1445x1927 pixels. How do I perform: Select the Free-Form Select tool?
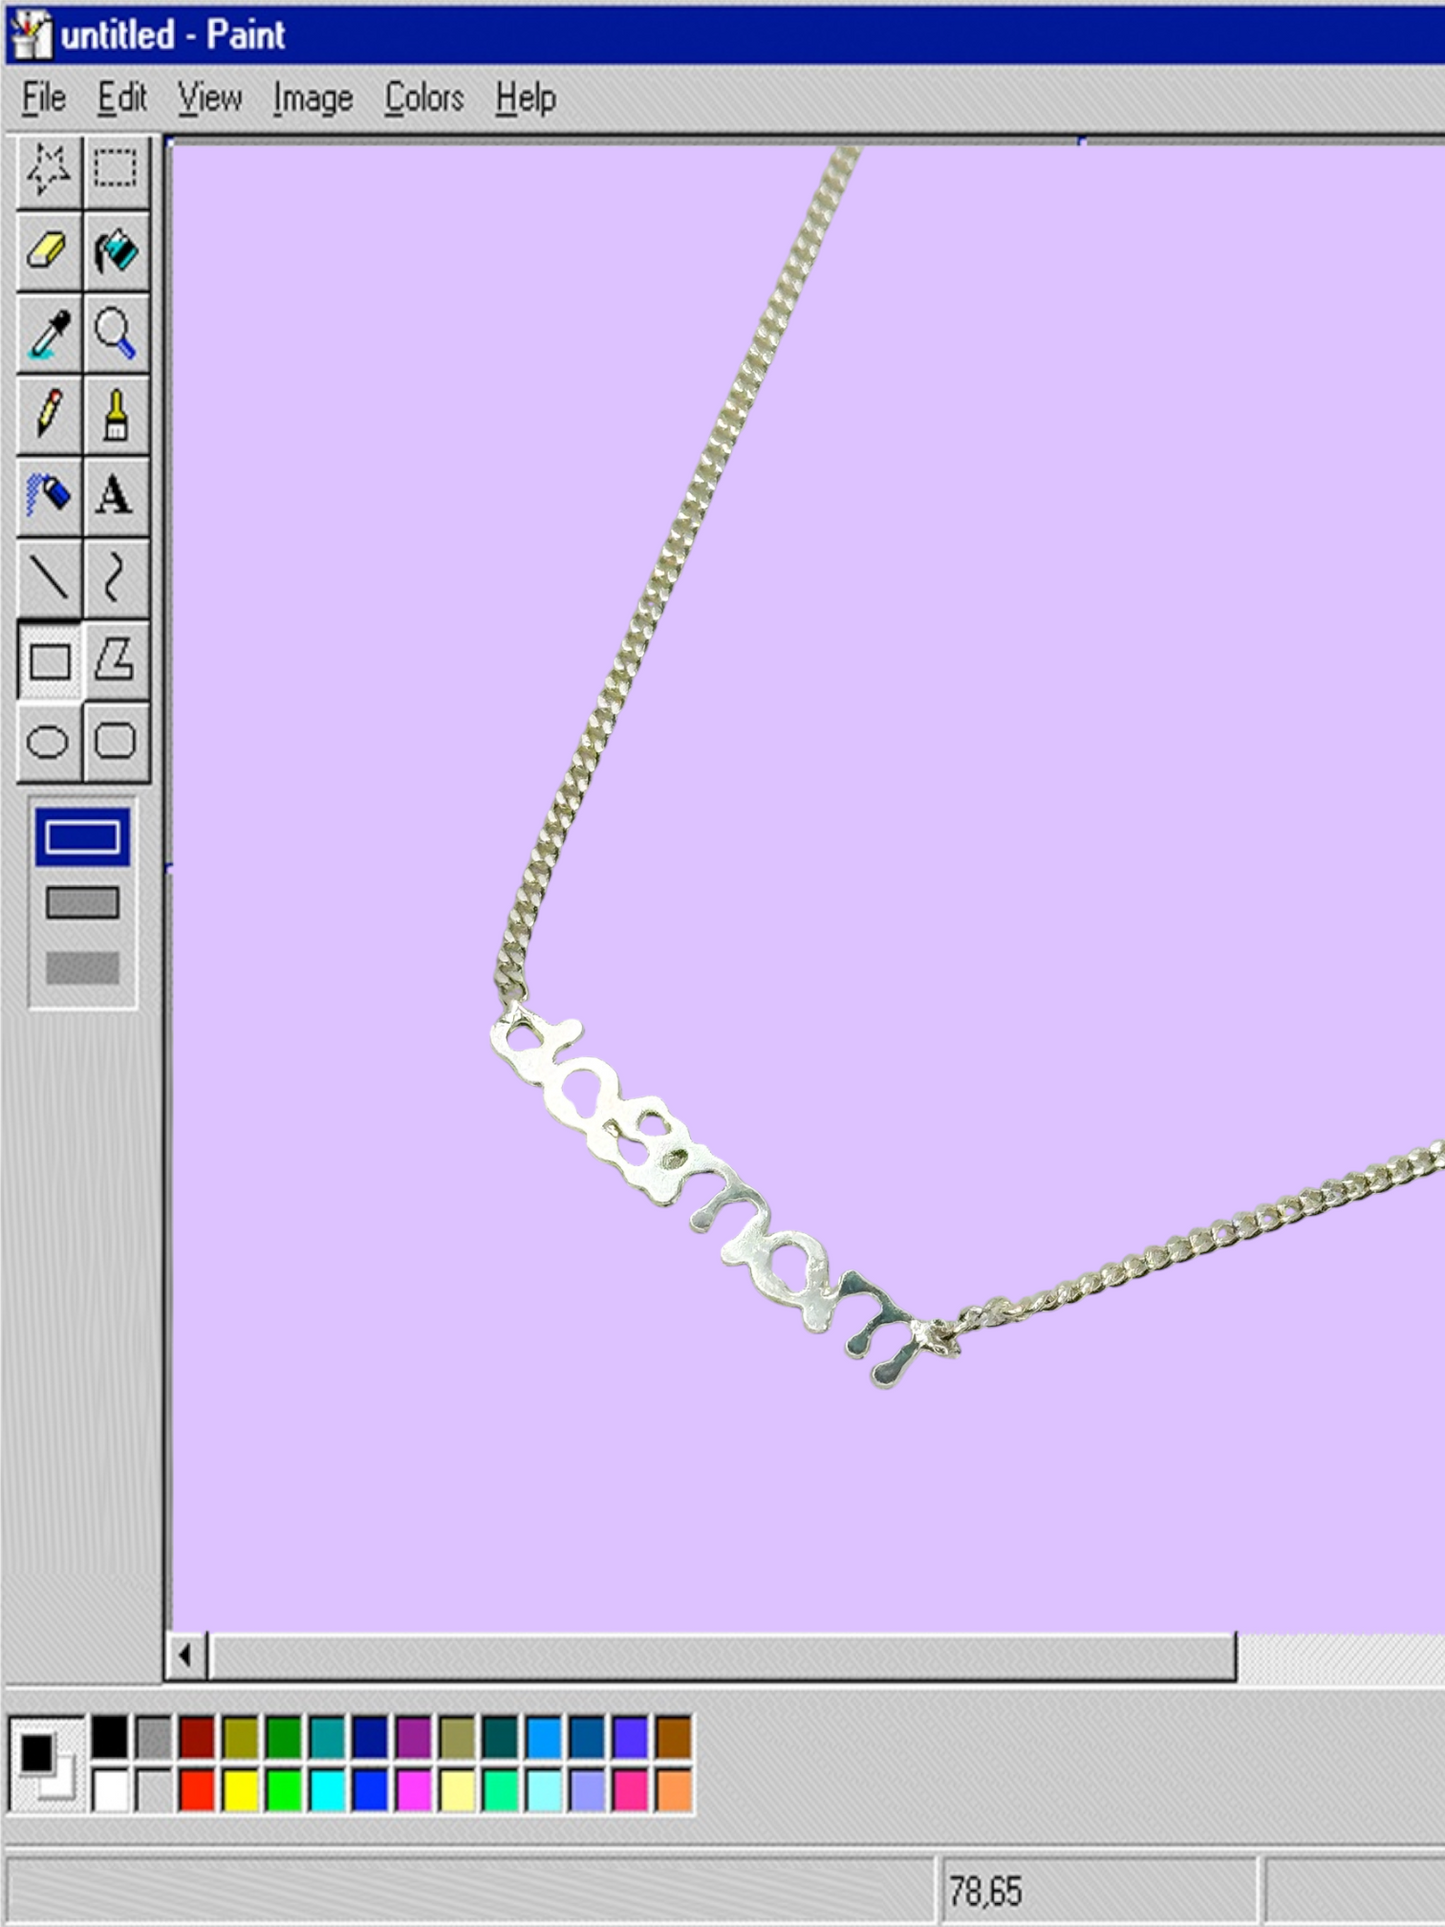click(49, 169)
